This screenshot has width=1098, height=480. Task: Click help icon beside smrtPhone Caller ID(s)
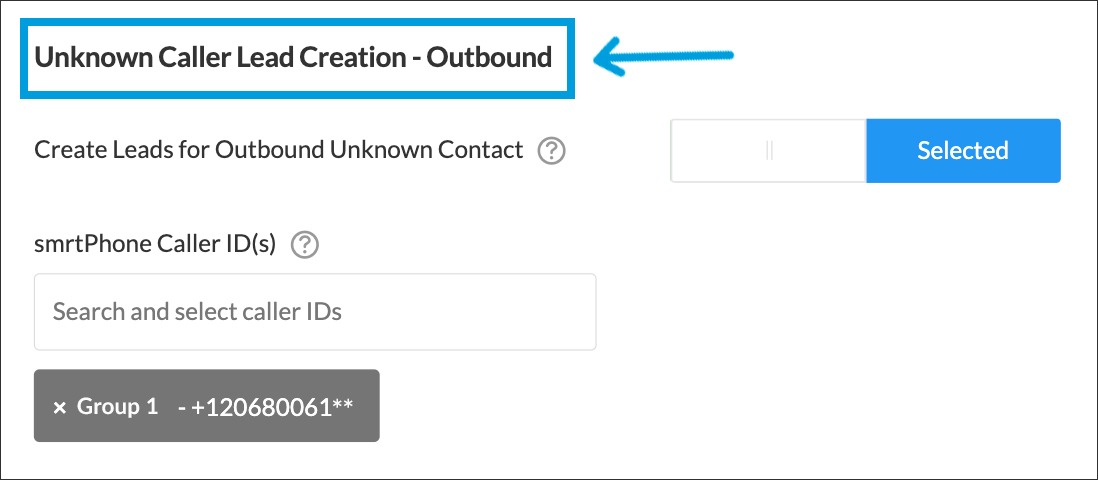(x=304, y=244)
